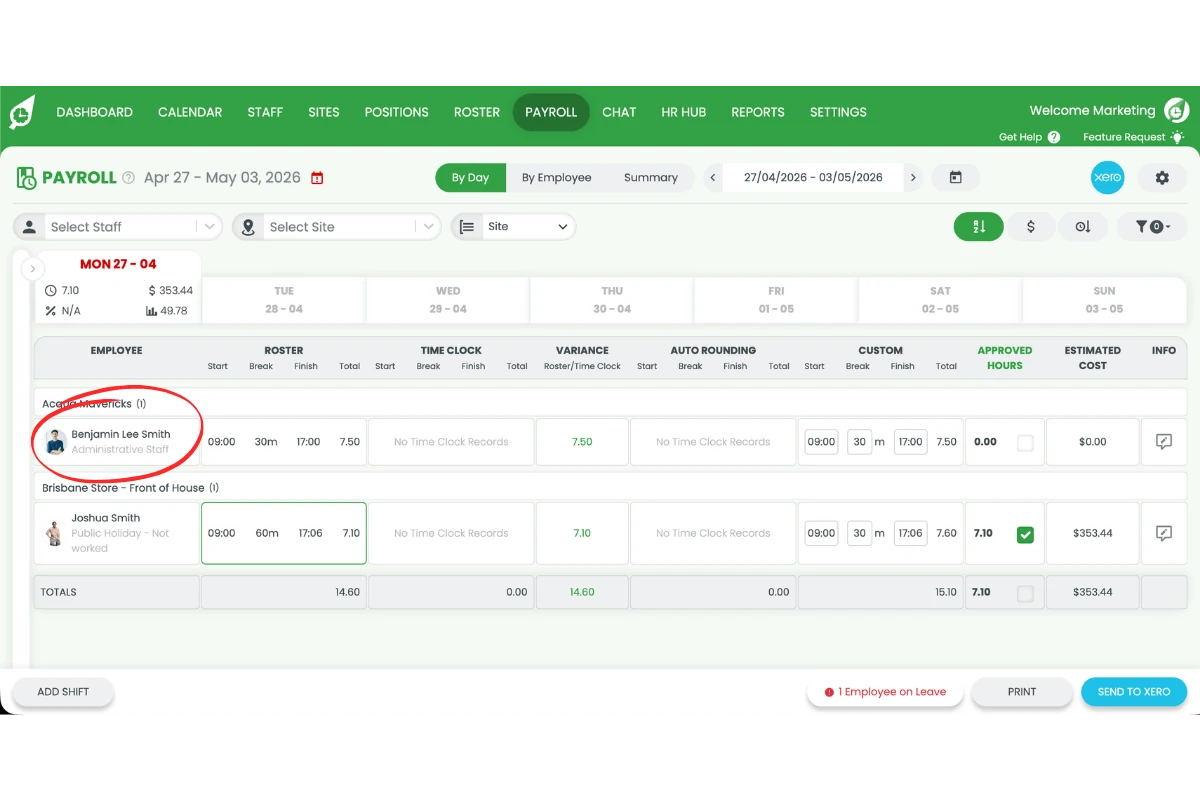Image resolution: width=1200 pixels, height=800 pixels.
Task: Click the 1 Employee on Leave button
Action: (885, 692)
